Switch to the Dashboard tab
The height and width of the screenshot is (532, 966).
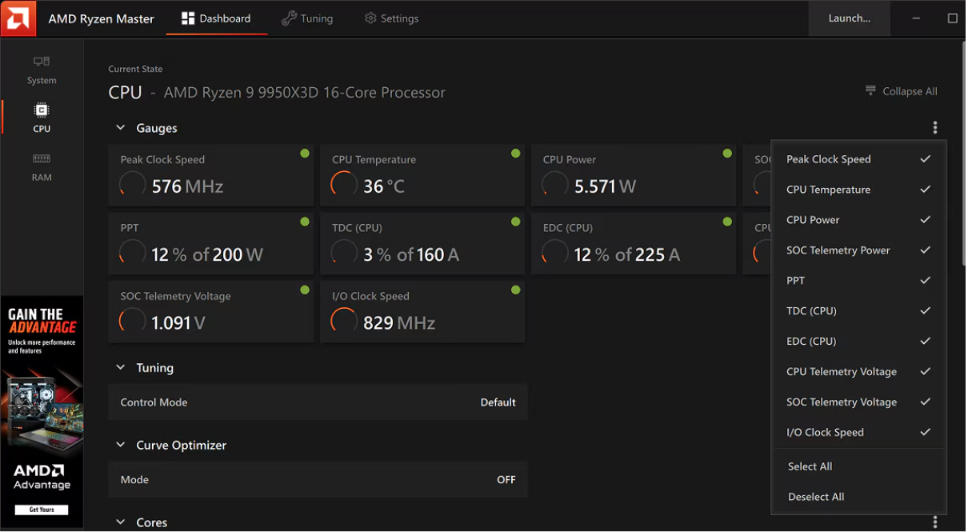[216, 18]
